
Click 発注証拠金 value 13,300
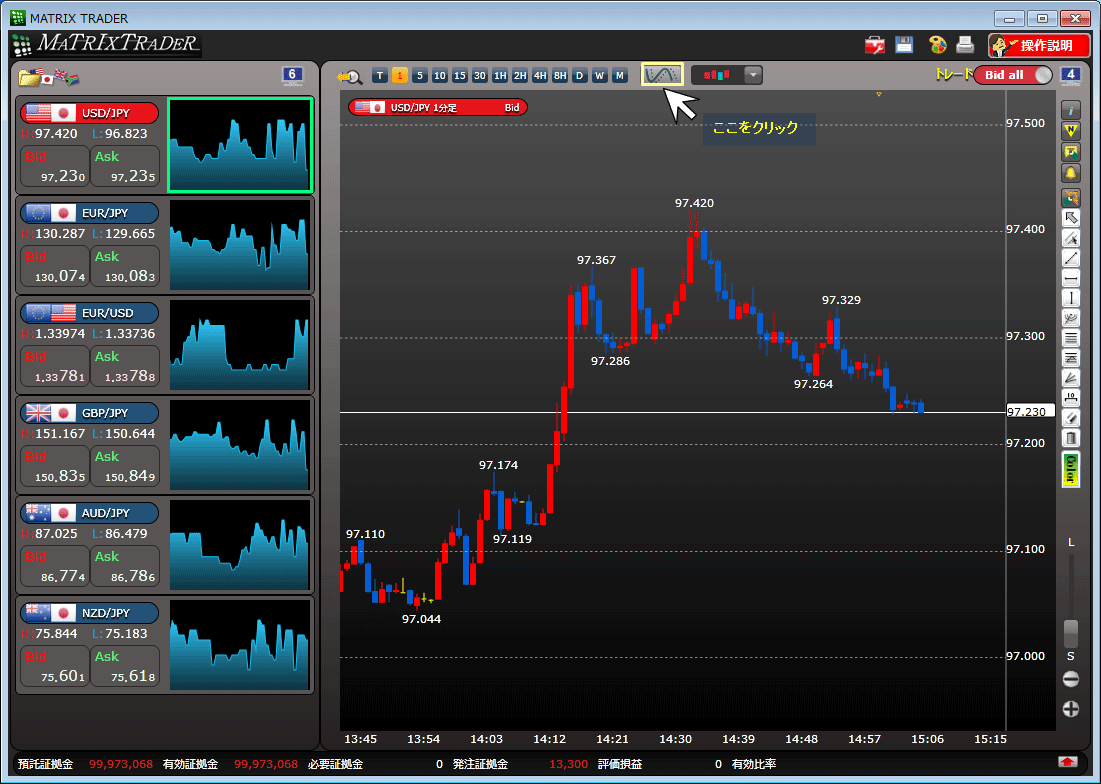coord(568,764)
